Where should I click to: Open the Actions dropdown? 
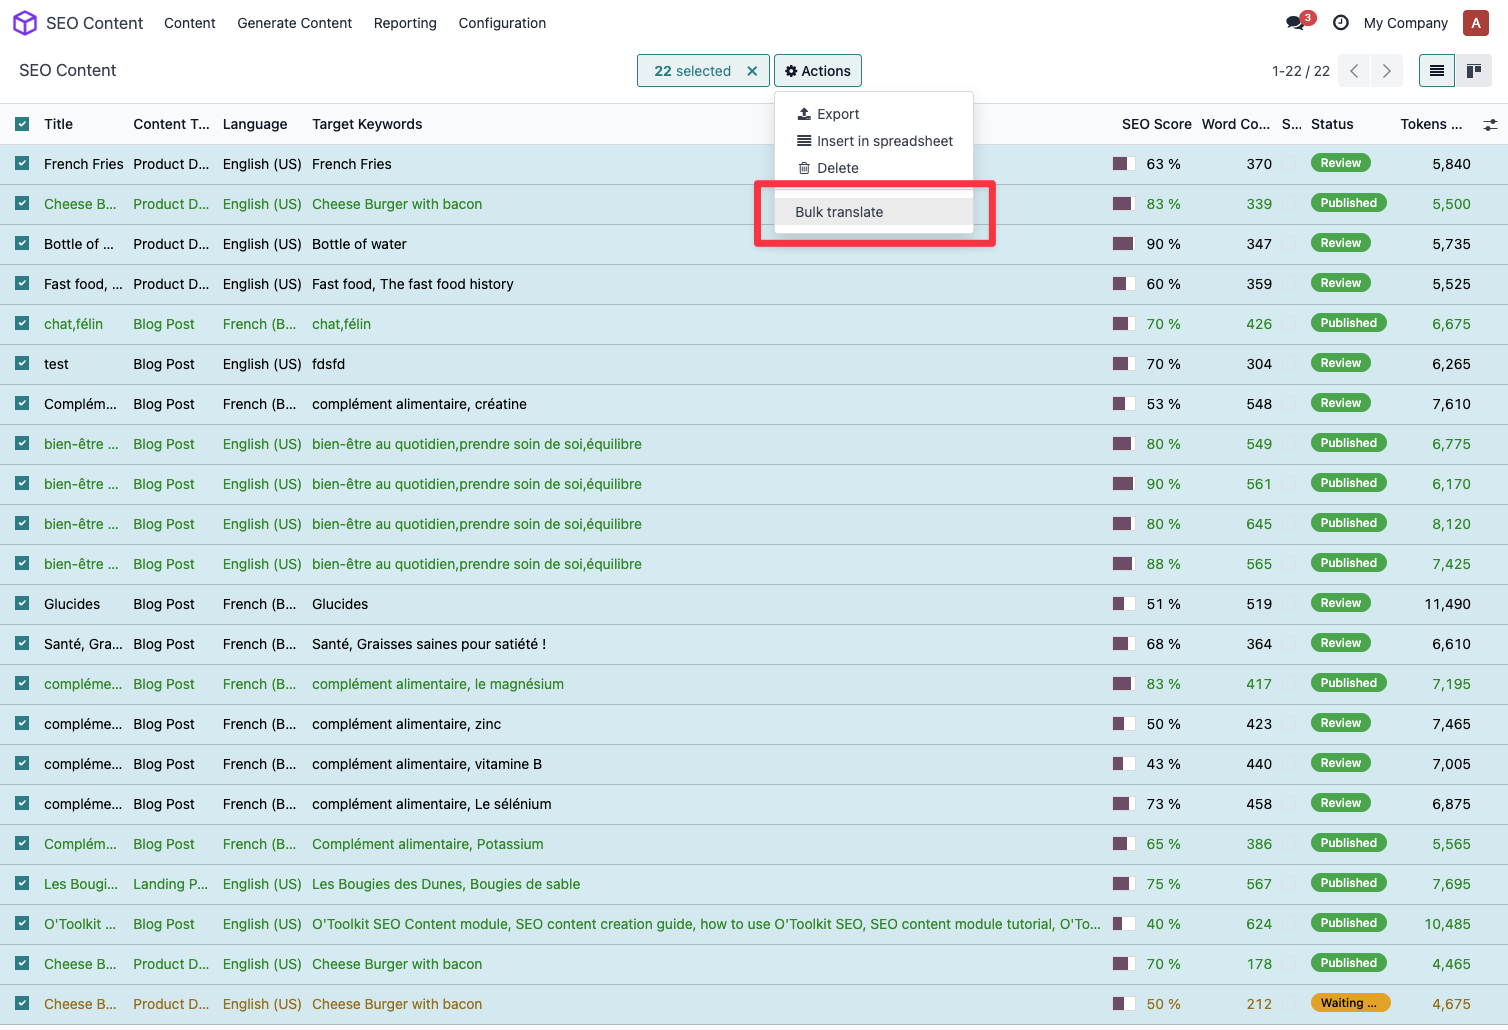818,71
